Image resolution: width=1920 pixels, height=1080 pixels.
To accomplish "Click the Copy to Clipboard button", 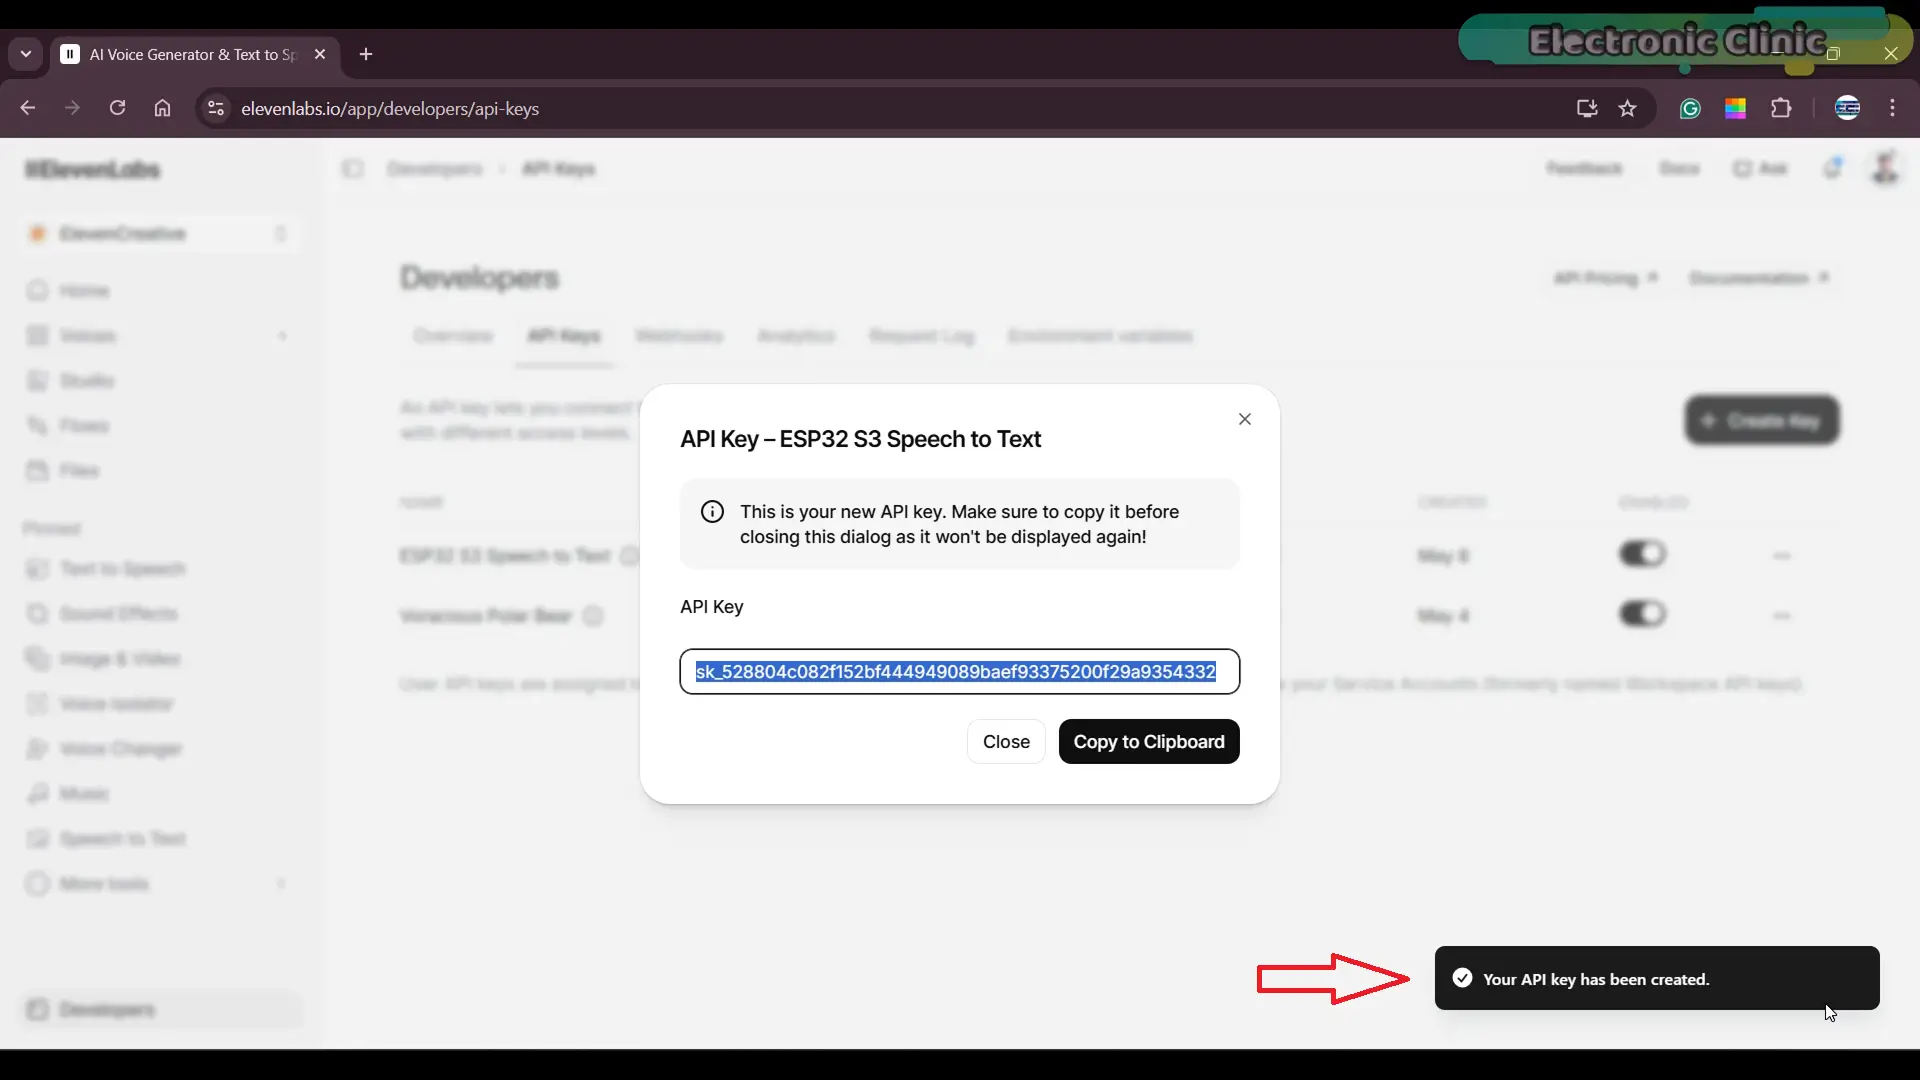I will [1149, 742].
